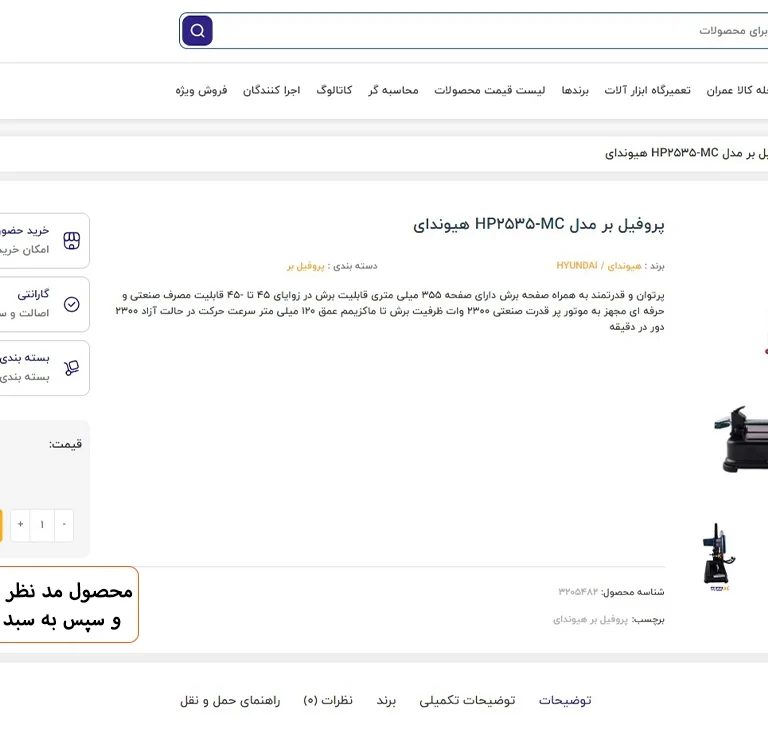Click the quantity value field

[x=42, y=525]
